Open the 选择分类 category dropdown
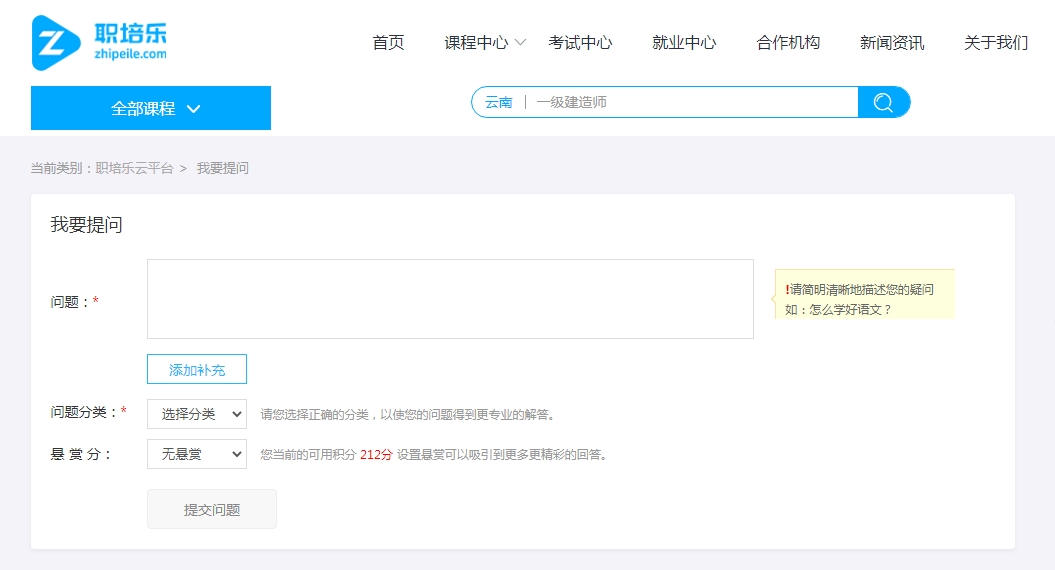 pos(197,414)
